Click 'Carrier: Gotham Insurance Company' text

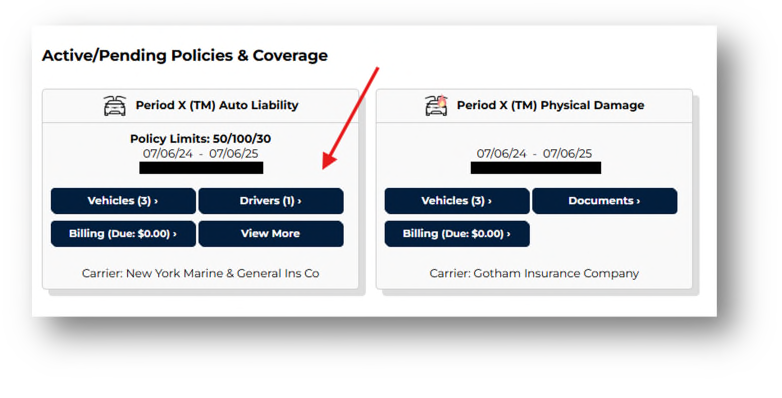tap(534, 273)
